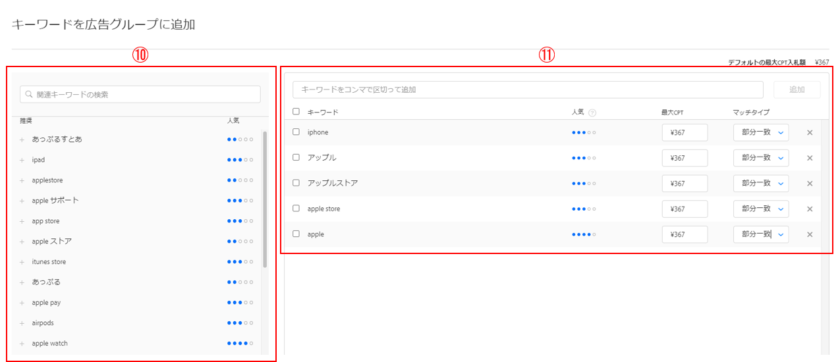Click the 追加 add button
This screenshot has height=362, width=840.
pyautogui.click(x=797, y=90)
